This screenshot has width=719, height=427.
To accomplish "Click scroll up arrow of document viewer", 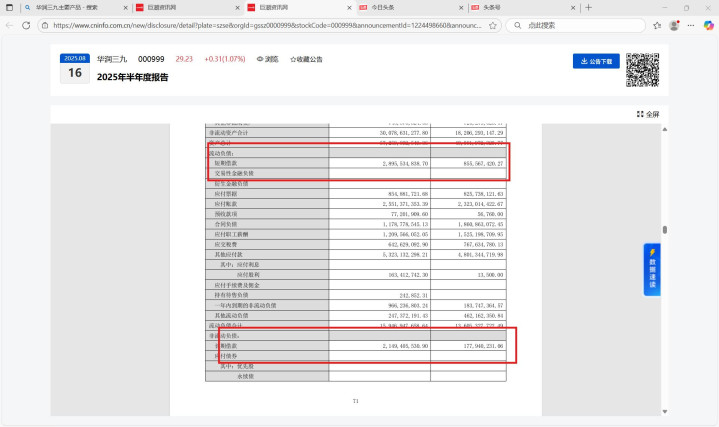I will pos(664,129).
